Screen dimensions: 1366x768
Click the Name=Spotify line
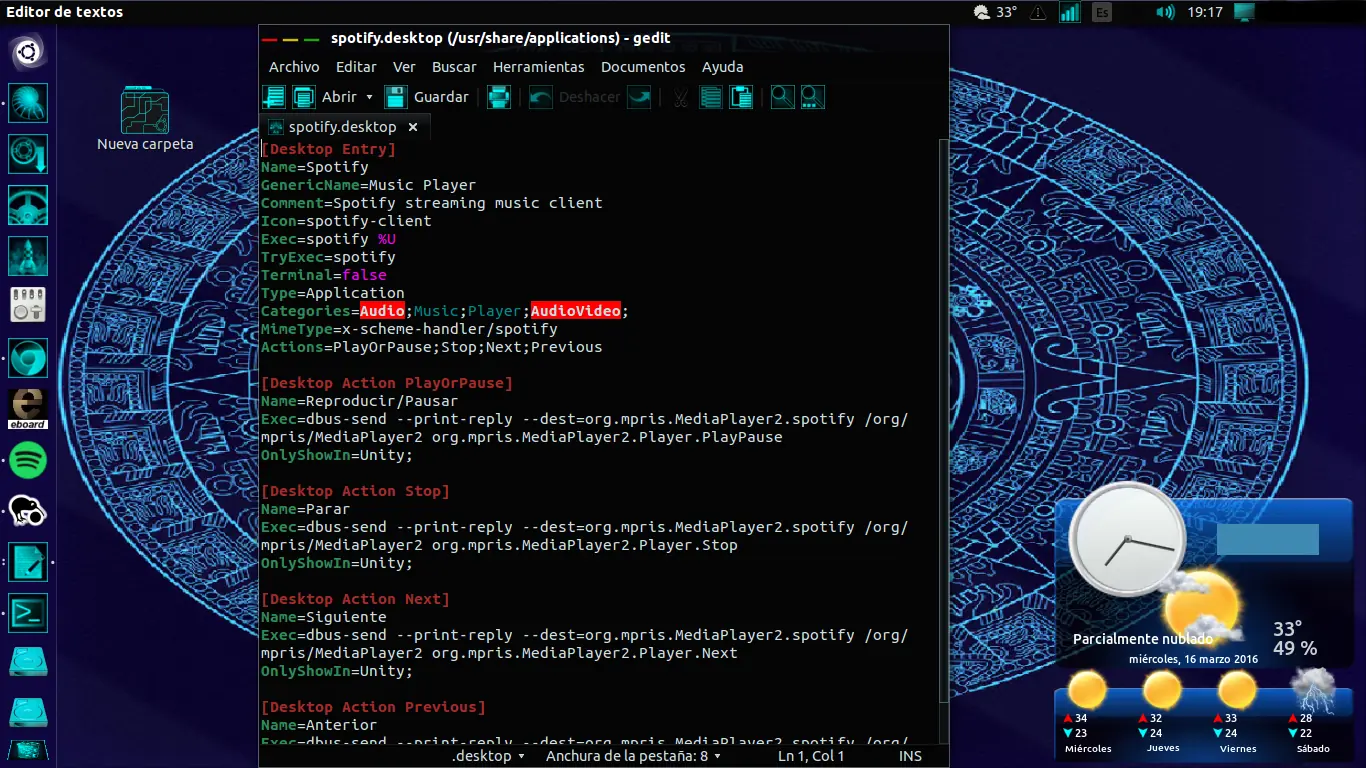315,167
